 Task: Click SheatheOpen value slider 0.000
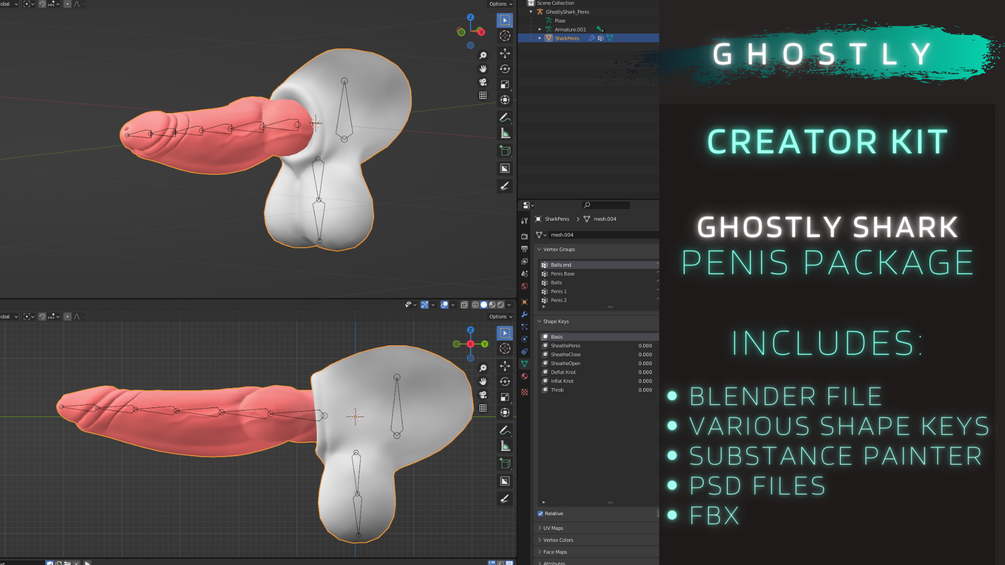pyautogui.click(x=645, y=363)
